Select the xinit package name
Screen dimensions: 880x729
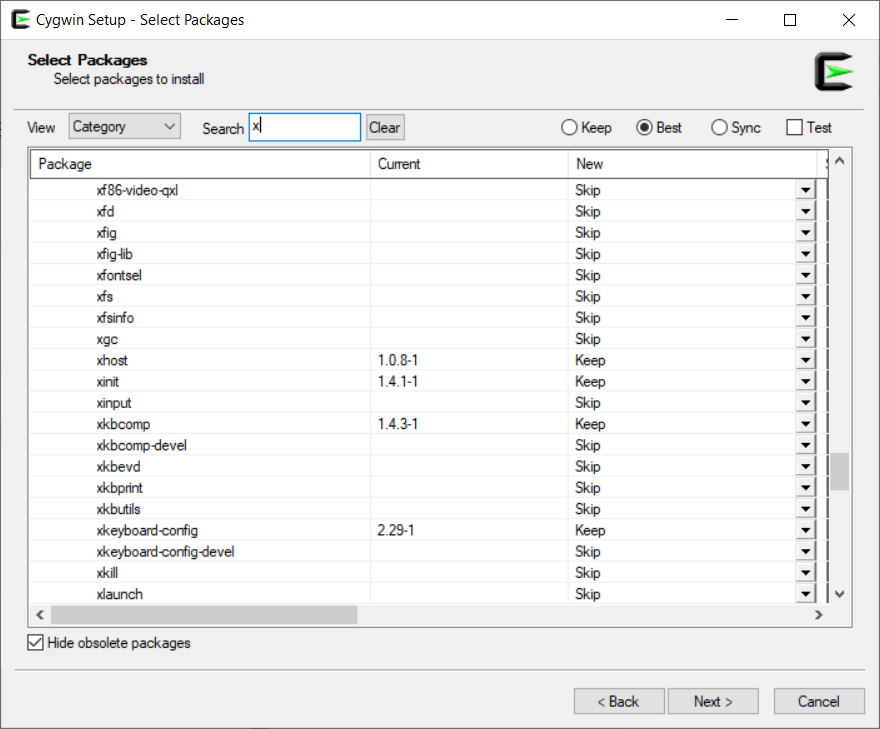[107, 382]
